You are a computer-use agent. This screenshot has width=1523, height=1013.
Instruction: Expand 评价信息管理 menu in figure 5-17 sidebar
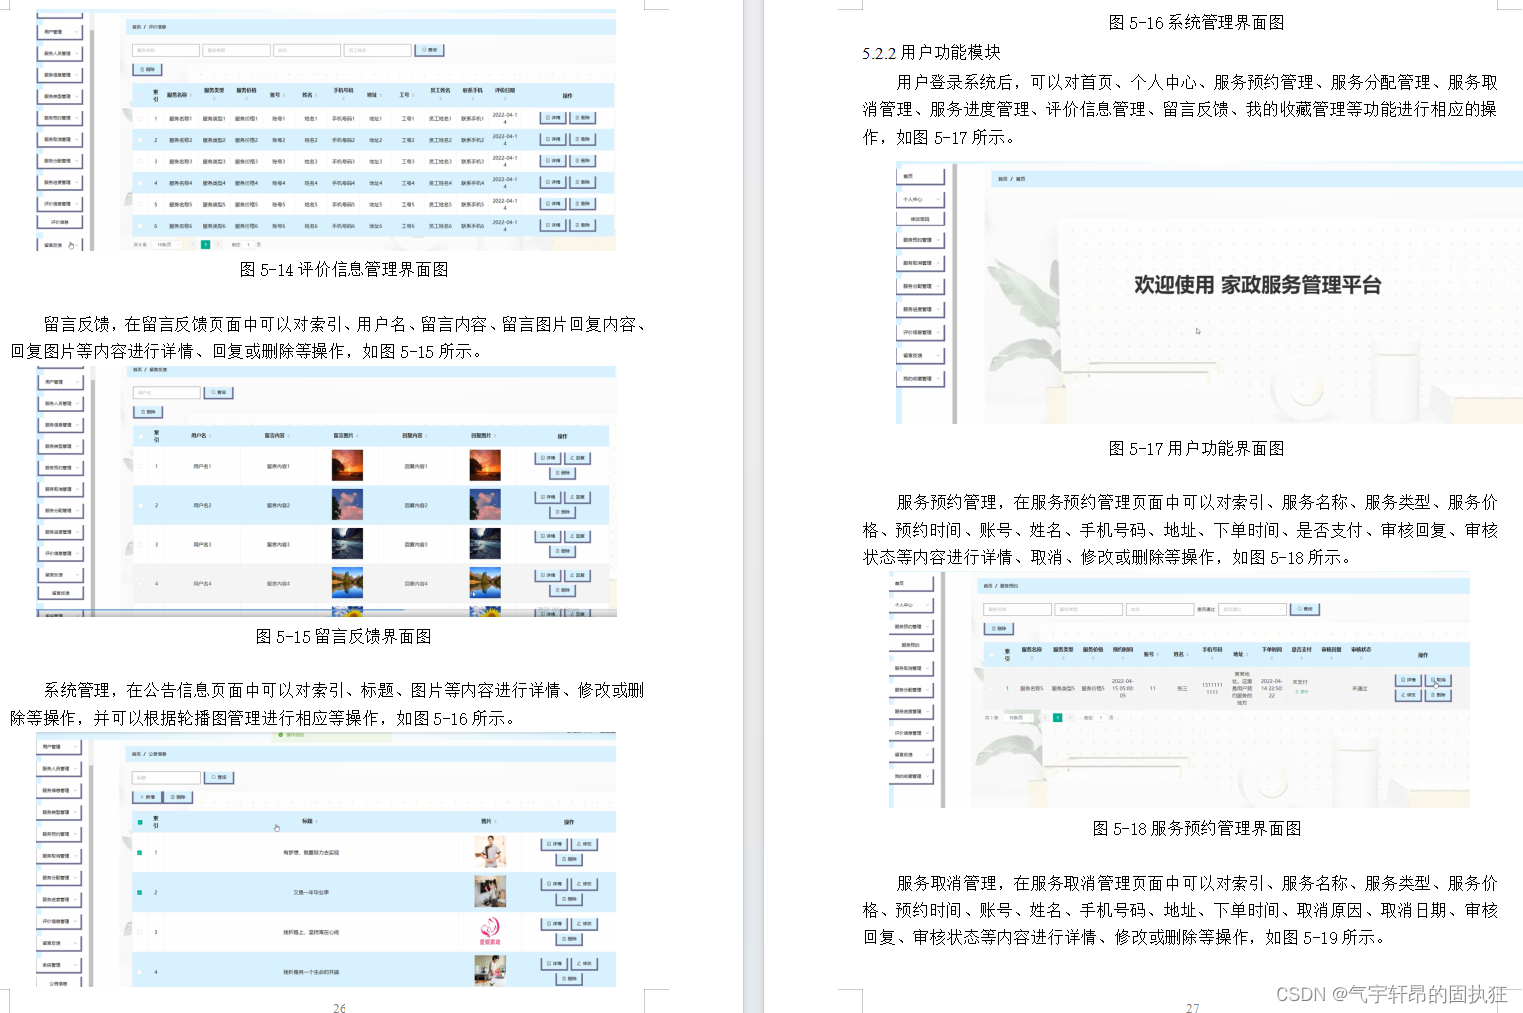(x=921, y=332)
